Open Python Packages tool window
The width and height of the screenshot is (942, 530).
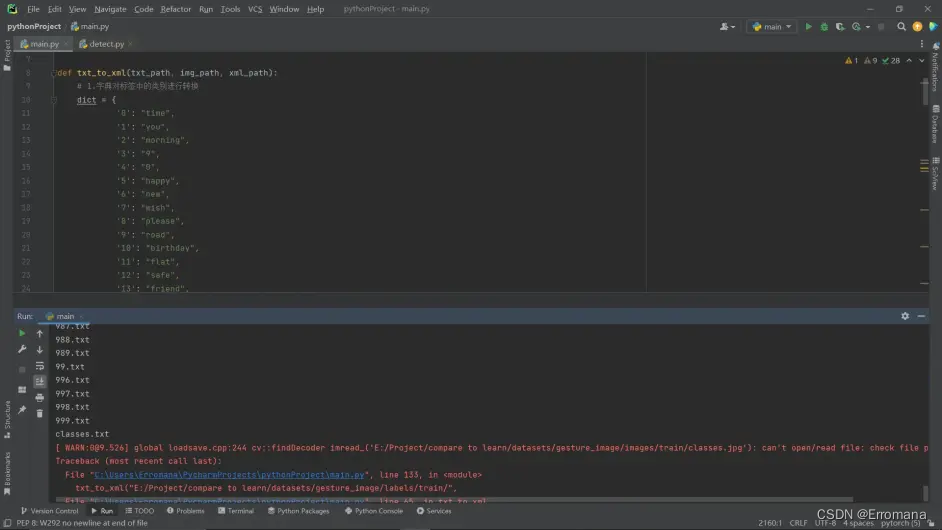coord(298,511)
